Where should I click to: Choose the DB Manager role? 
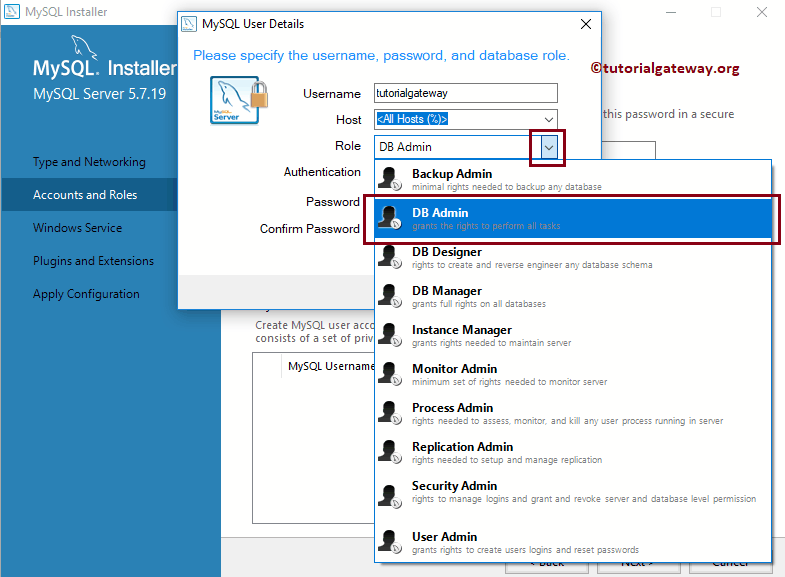click(573, 297)
